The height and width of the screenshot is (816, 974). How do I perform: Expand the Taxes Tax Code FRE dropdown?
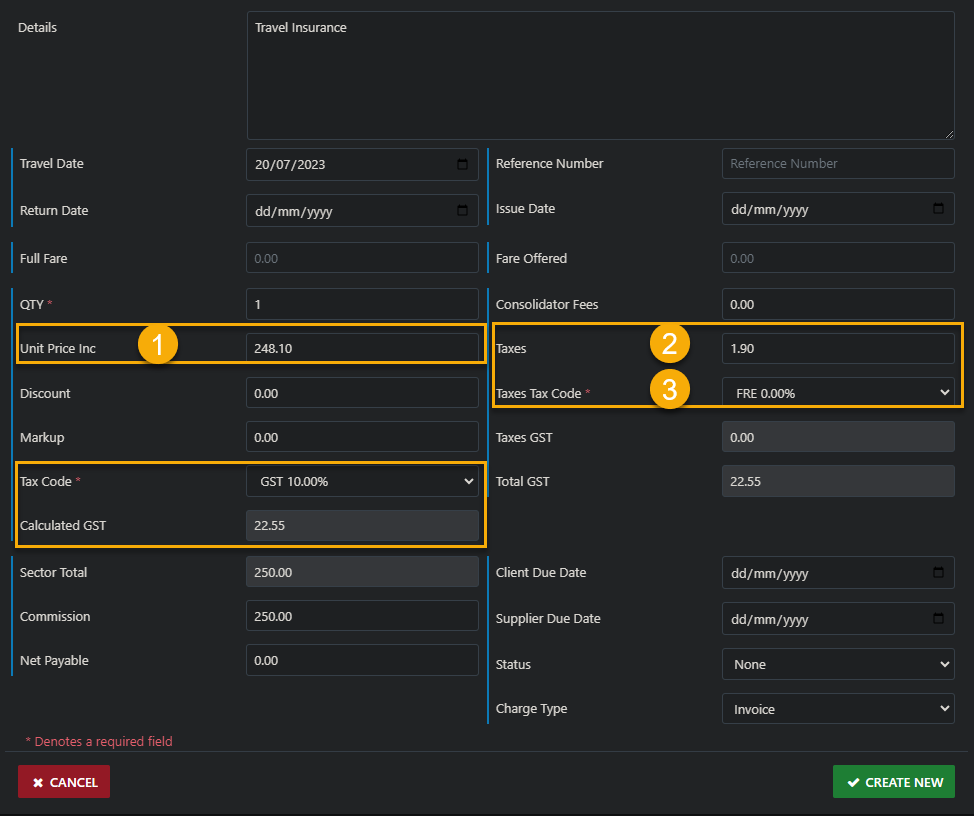838,393
